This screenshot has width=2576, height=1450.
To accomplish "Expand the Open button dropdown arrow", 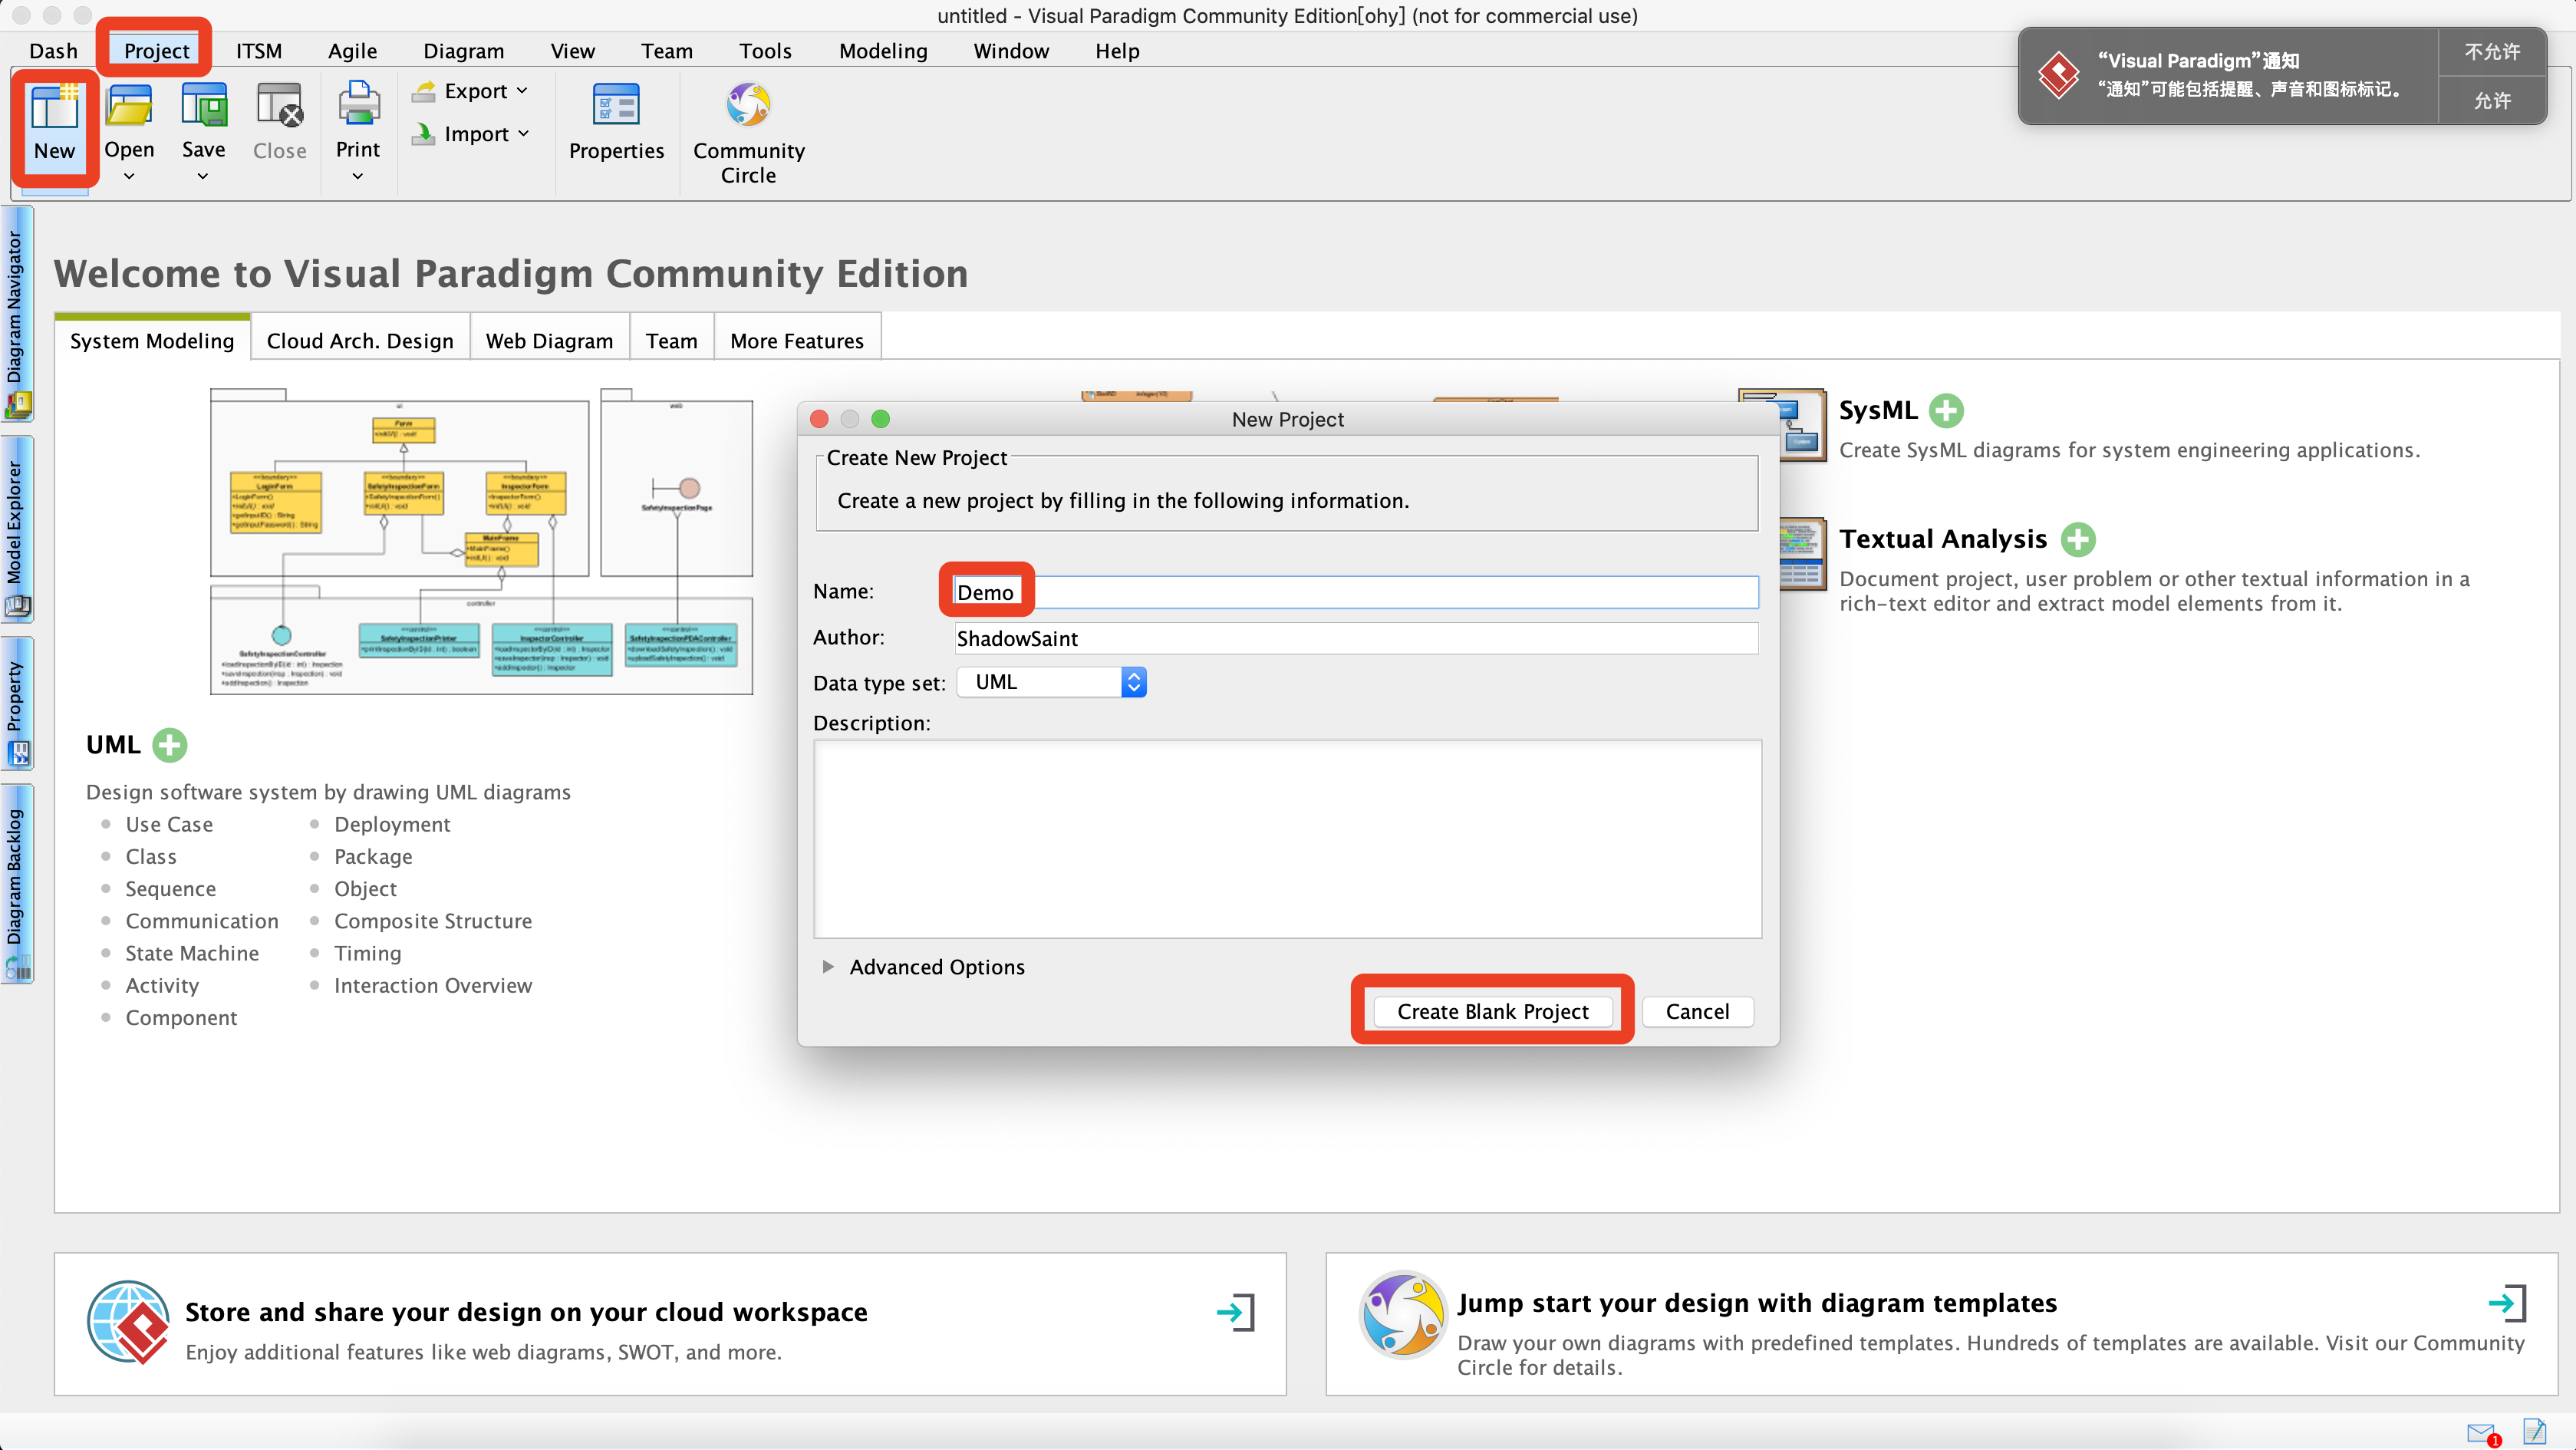I will (129, 177).
